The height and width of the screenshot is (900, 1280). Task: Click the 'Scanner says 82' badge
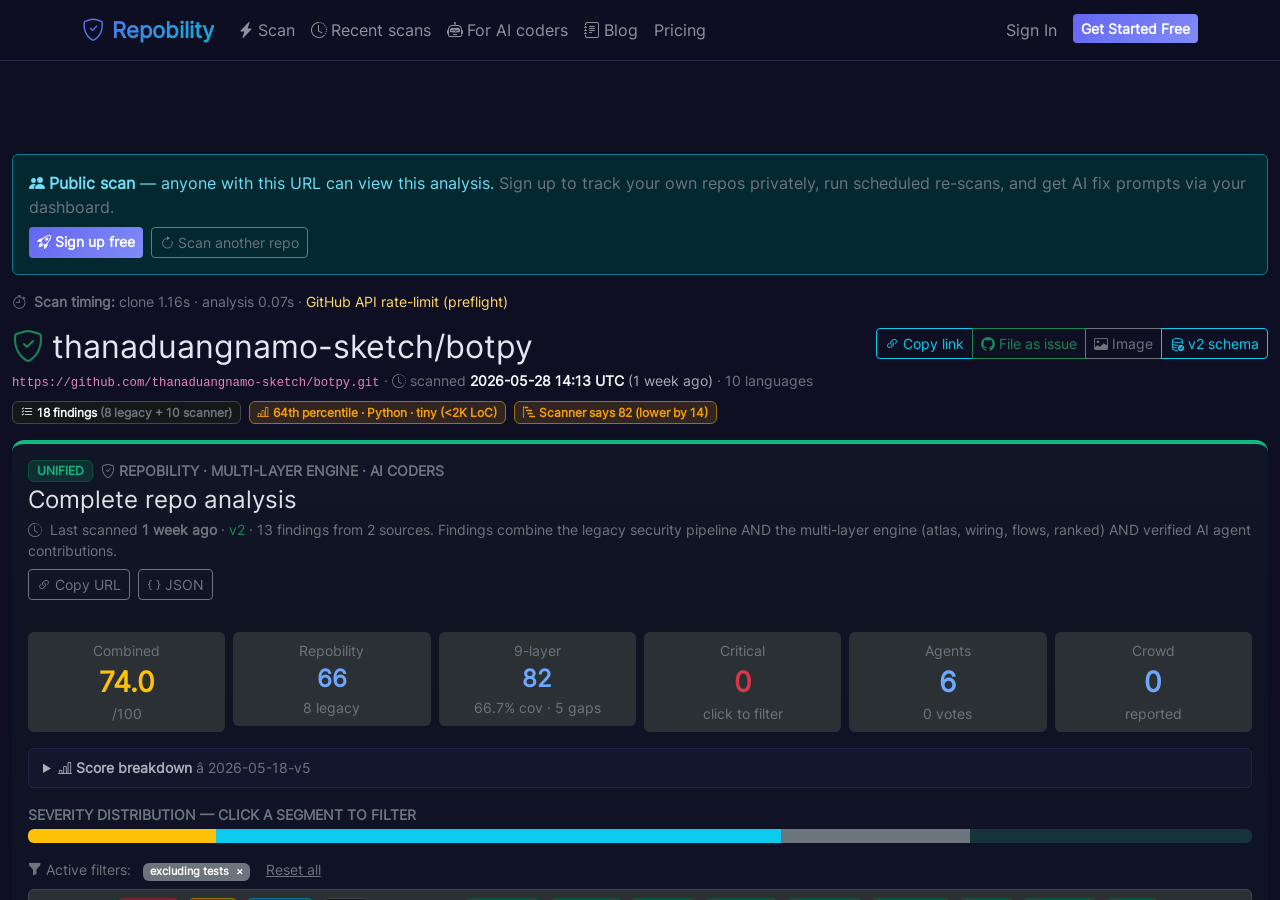pos(615,412)
